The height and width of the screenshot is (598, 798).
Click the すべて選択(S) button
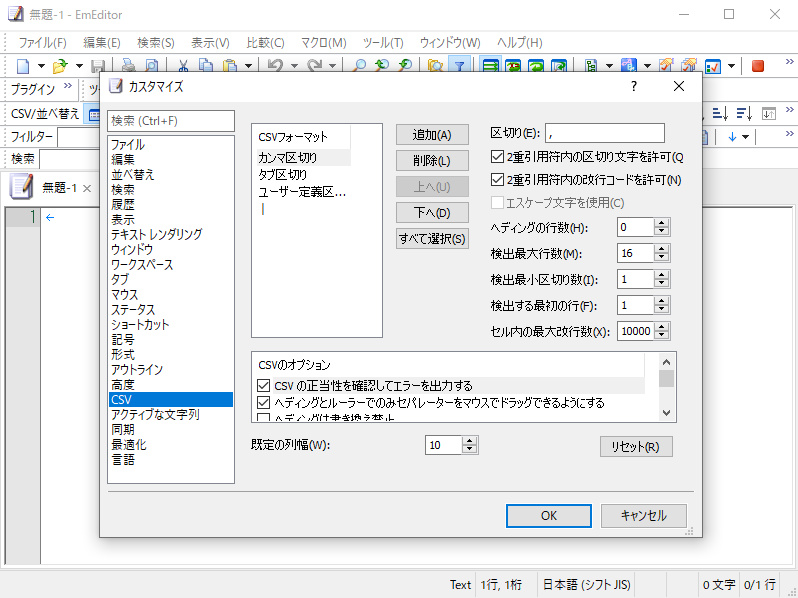pos(432,239)
